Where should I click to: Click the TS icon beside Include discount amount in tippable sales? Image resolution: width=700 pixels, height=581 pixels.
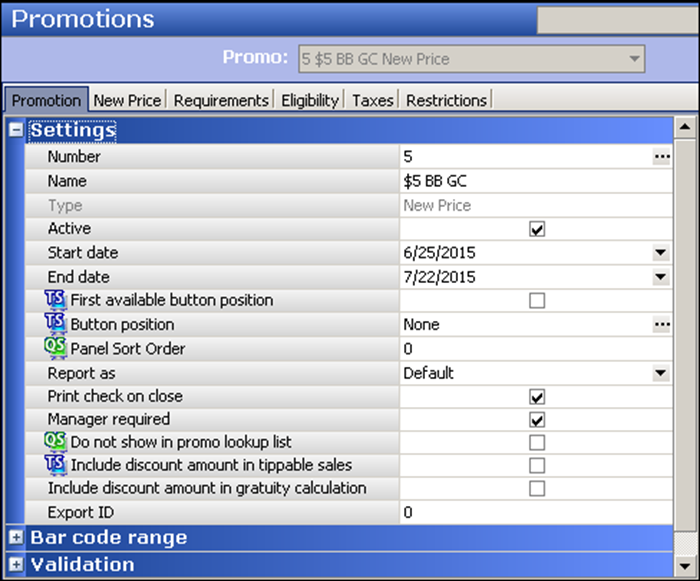pos(56,465)
